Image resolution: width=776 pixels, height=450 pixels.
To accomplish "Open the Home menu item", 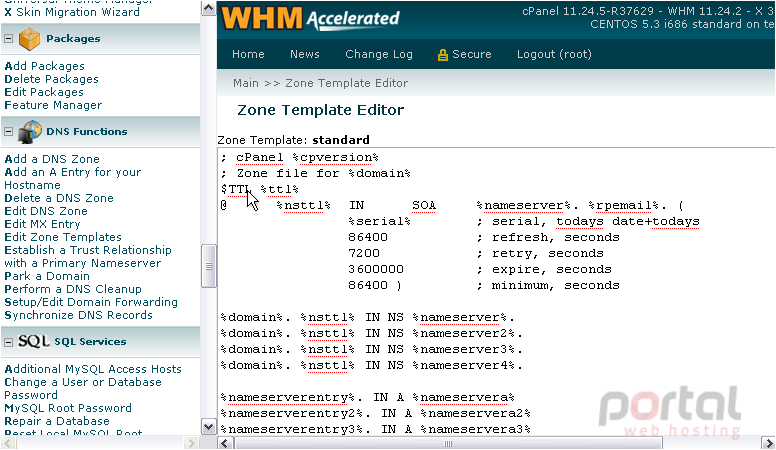I will click(248, 54).
